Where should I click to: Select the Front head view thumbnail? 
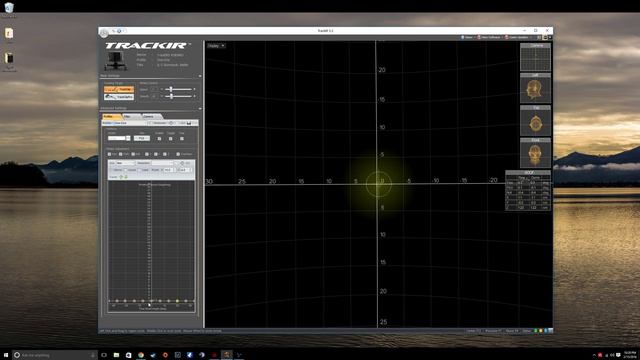[535, 153]
